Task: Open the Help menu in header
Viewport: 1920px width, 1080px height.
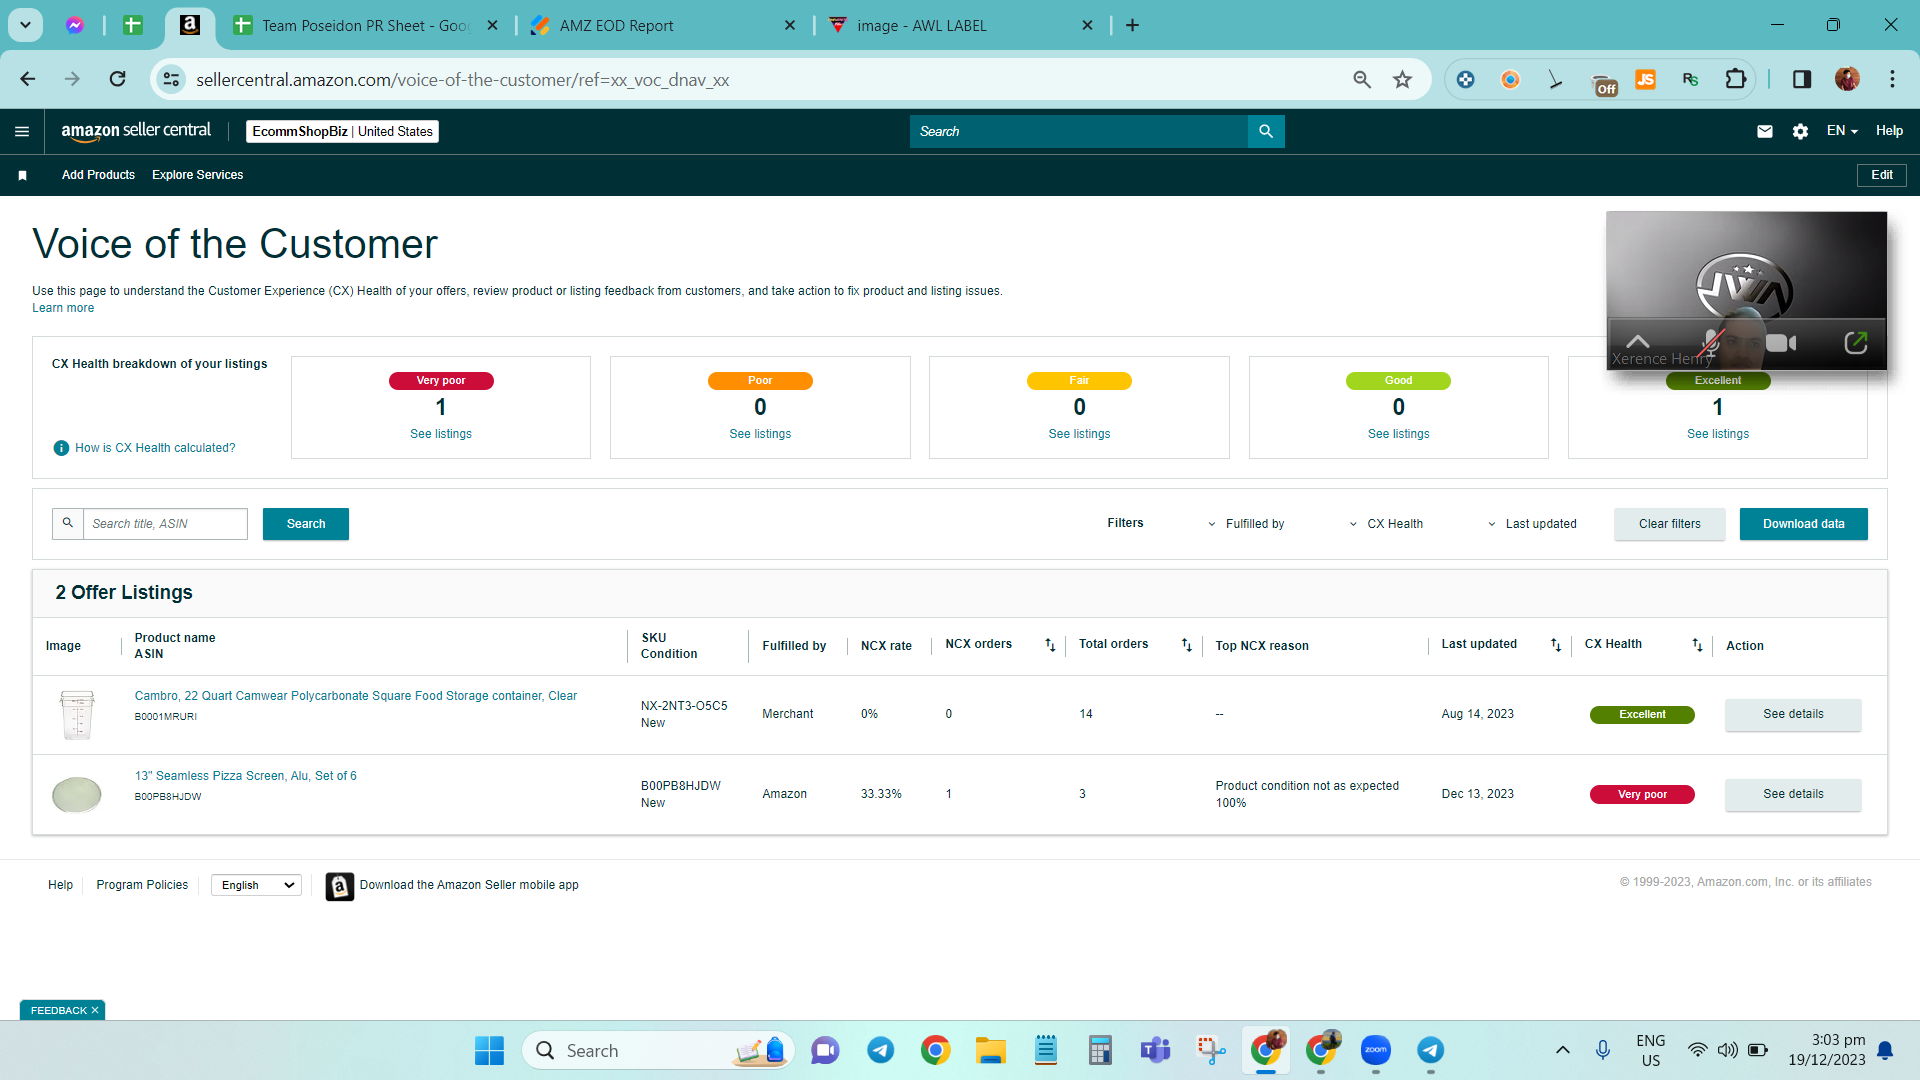Action: pyautogui.click(x=1889, y=131)
